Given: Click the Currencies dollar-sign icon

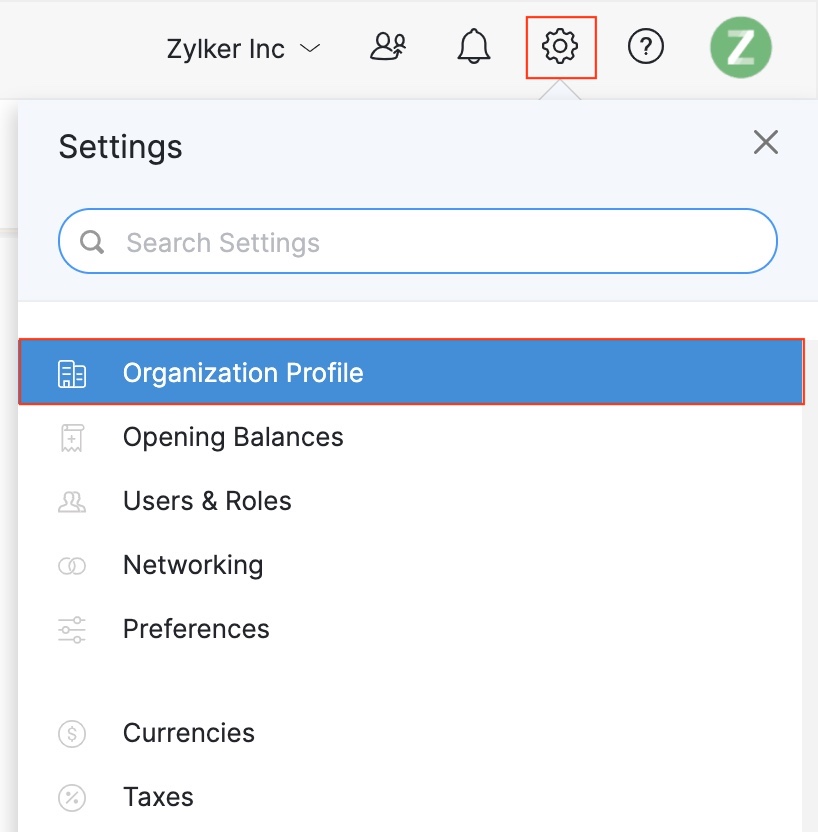Looking at the screenshot, I should [71, 732].
